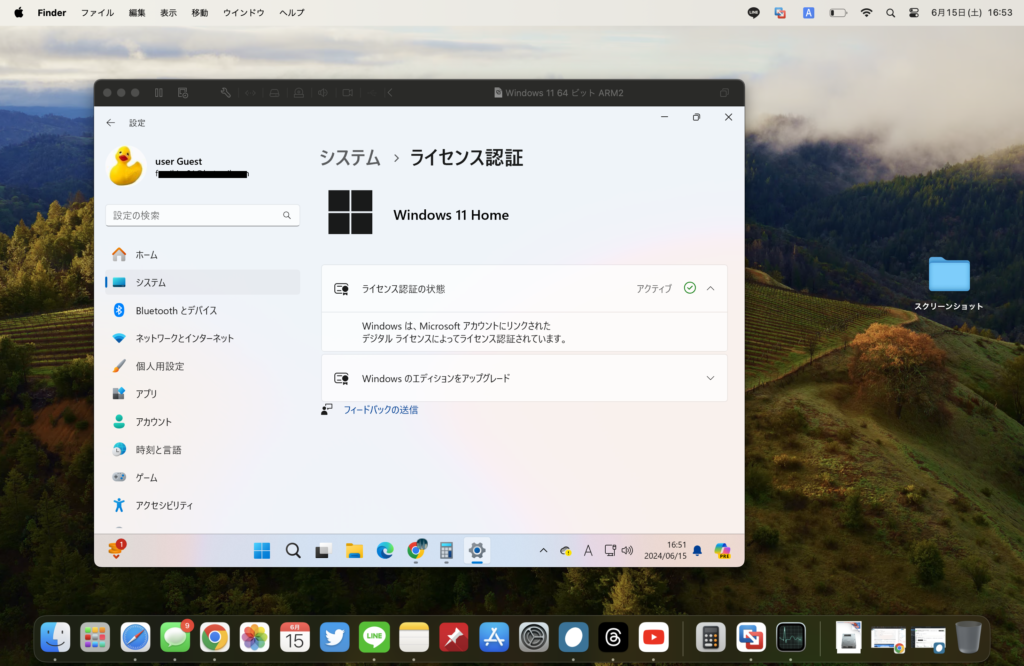Open ネットワークとインターネット settings category
Viewport: 1024px width, 666px height.
click(184, 338)
